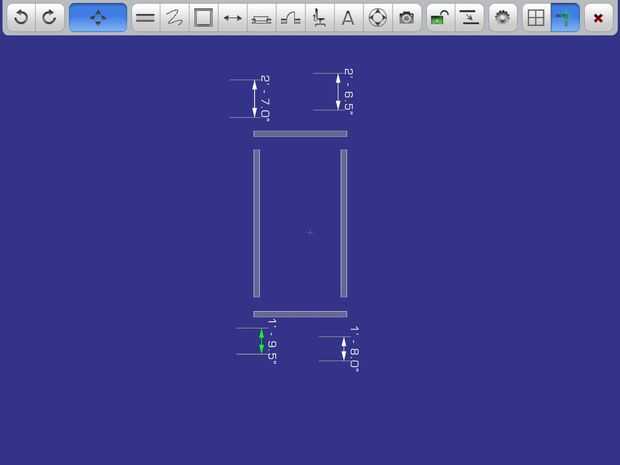Switch to the grid view
The height and width of the screenshot is (465, 620).
click(537, 17)
